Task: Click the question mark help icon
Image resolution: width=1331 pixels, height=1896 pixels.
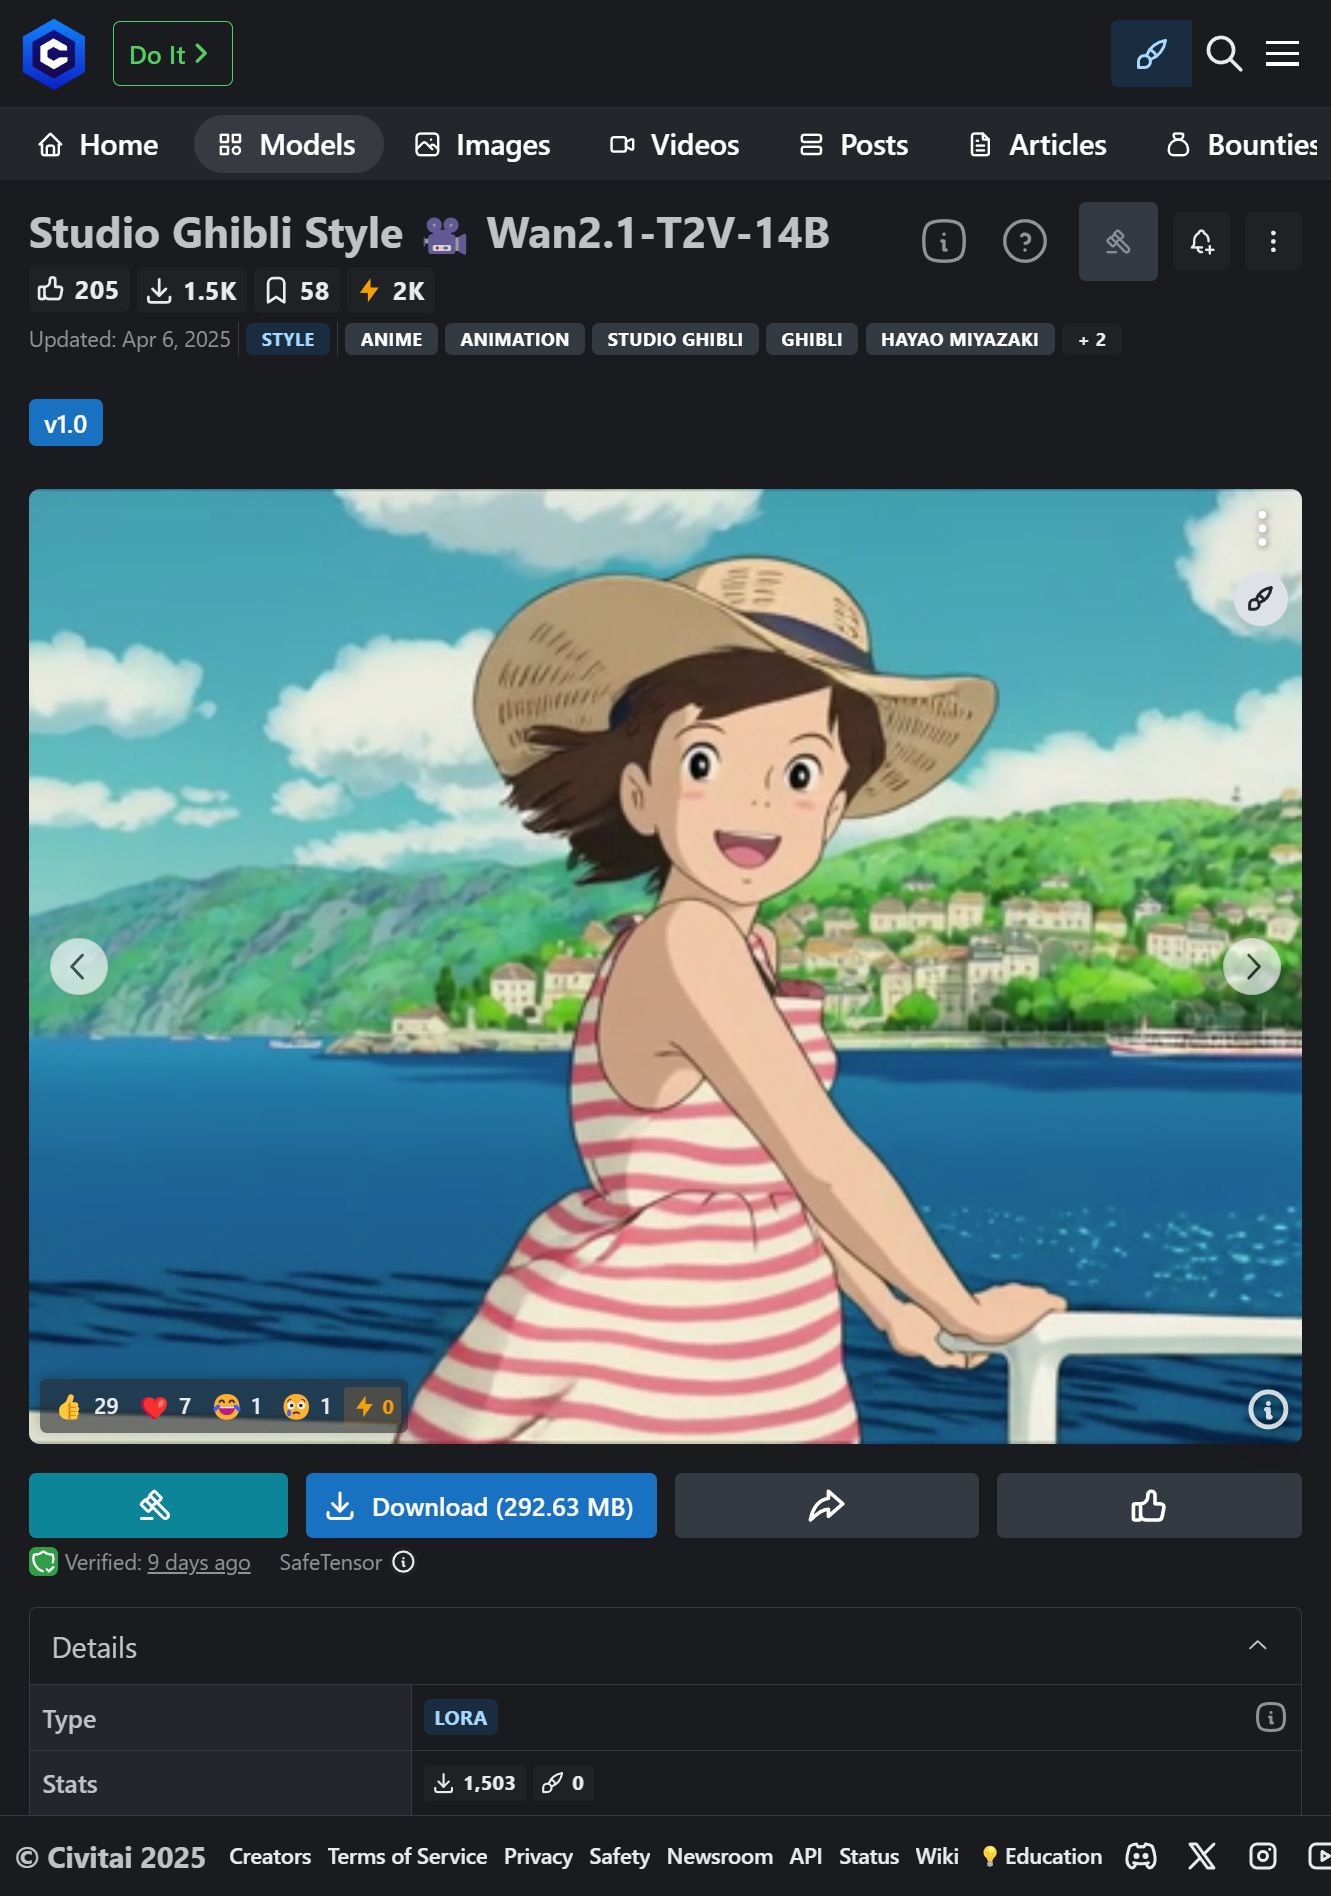Action: (x=1024, y=242)
